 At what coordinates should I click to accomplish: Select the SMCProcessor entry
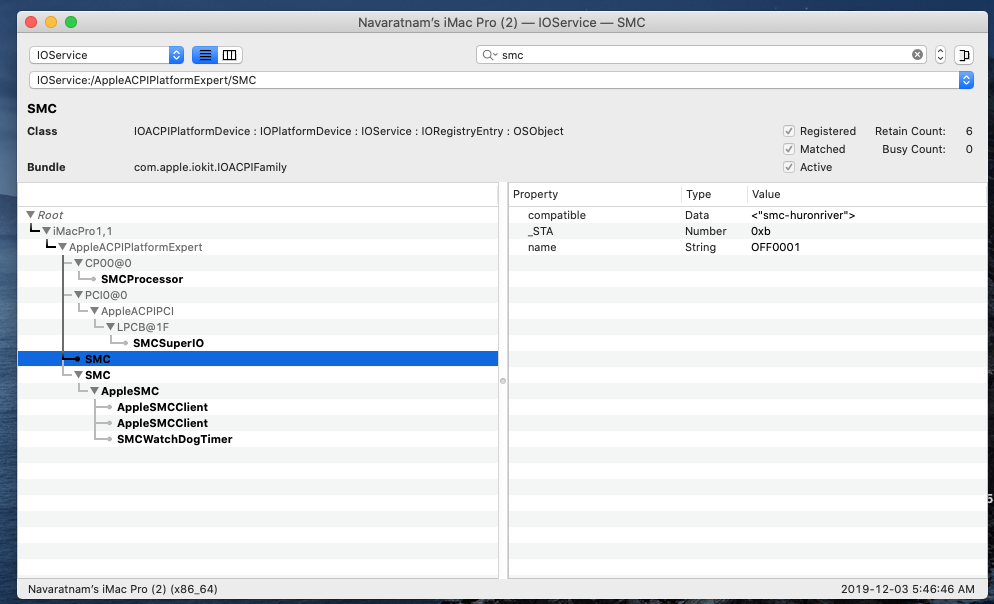142,279
